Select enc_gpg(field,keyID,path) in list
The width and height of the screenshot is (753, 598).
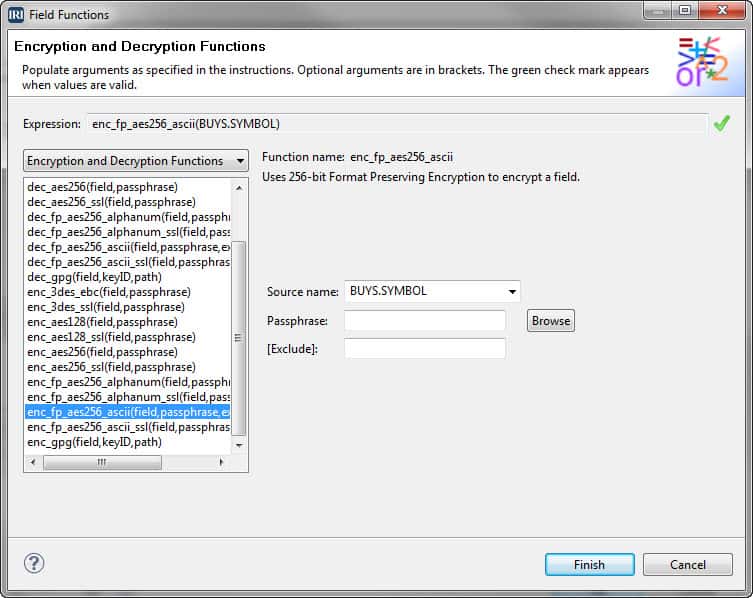[x=128, y=442]
